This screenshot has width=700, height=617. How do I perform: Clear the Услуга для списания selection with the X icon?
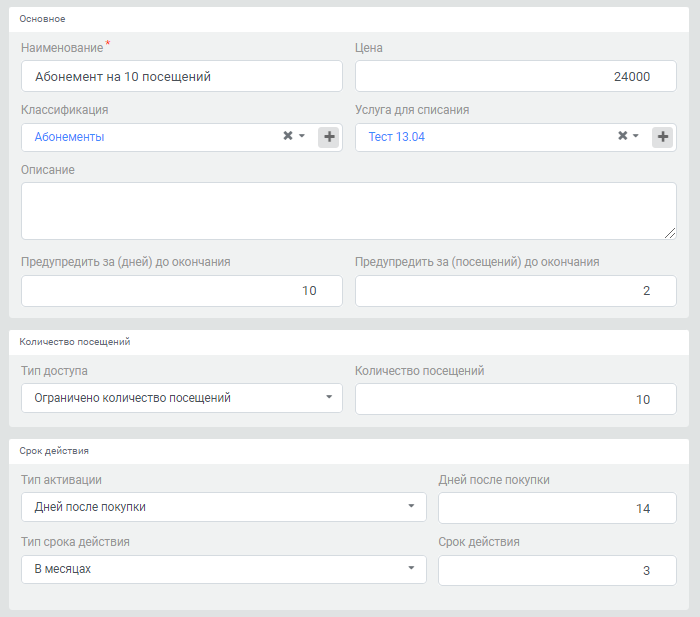[x=623, y=136]
